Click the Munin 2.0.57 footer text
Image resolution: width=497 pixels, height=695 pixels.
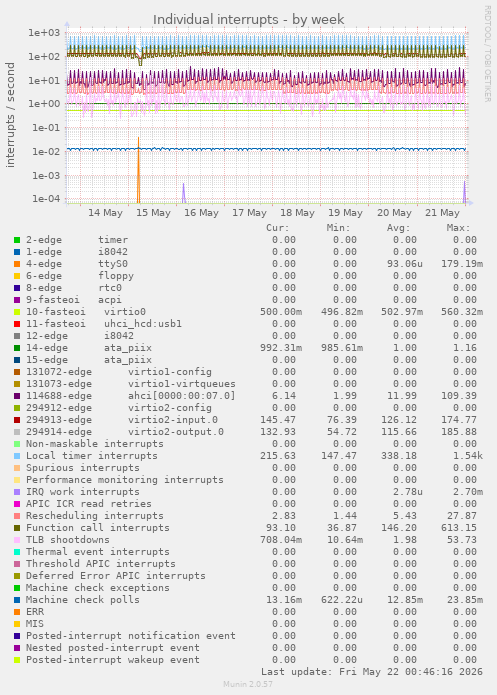248,684
